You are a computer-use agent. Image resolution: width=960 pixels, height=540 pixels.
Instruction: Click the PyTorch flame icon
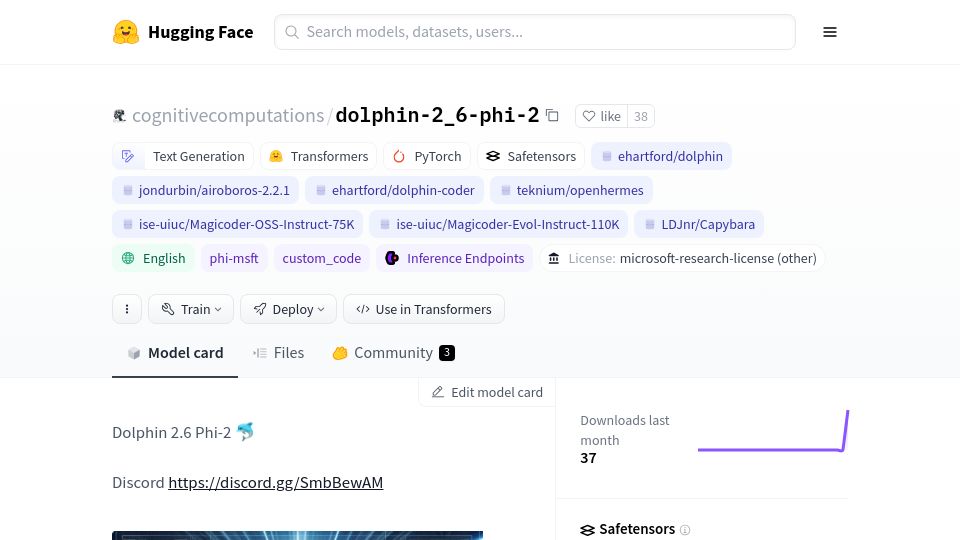(399, 156)
